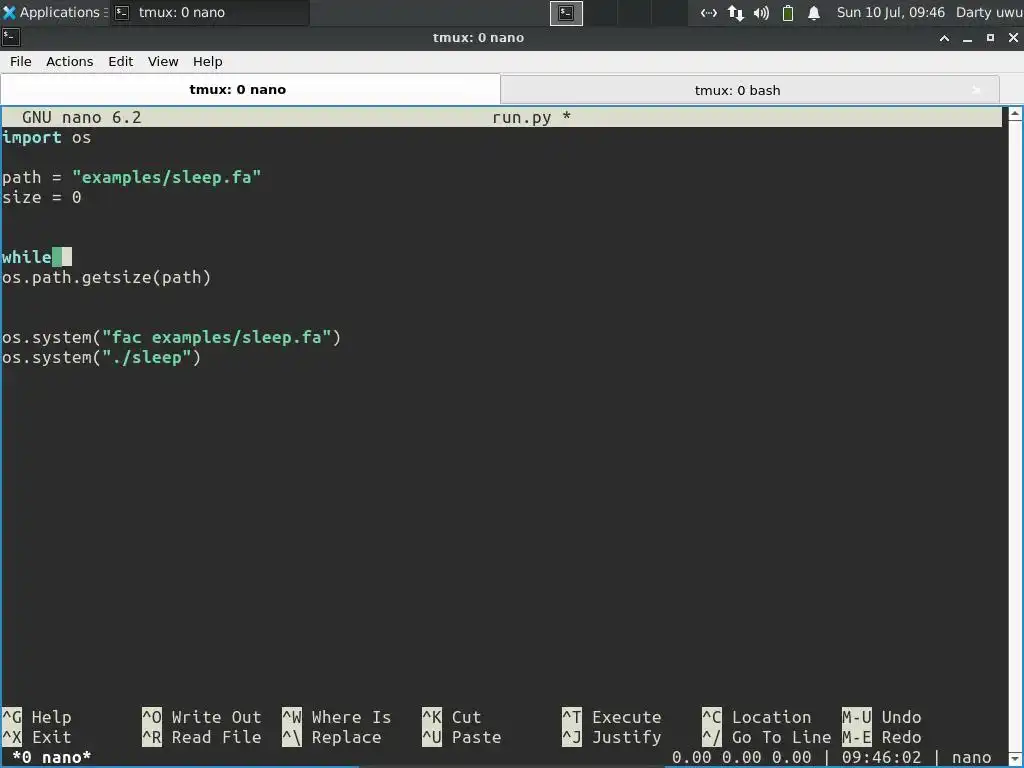Viewport: 1024px width, 768px height.
Task: Open the Edit menu
Action: pyautogui.click(x=120, y=61)
